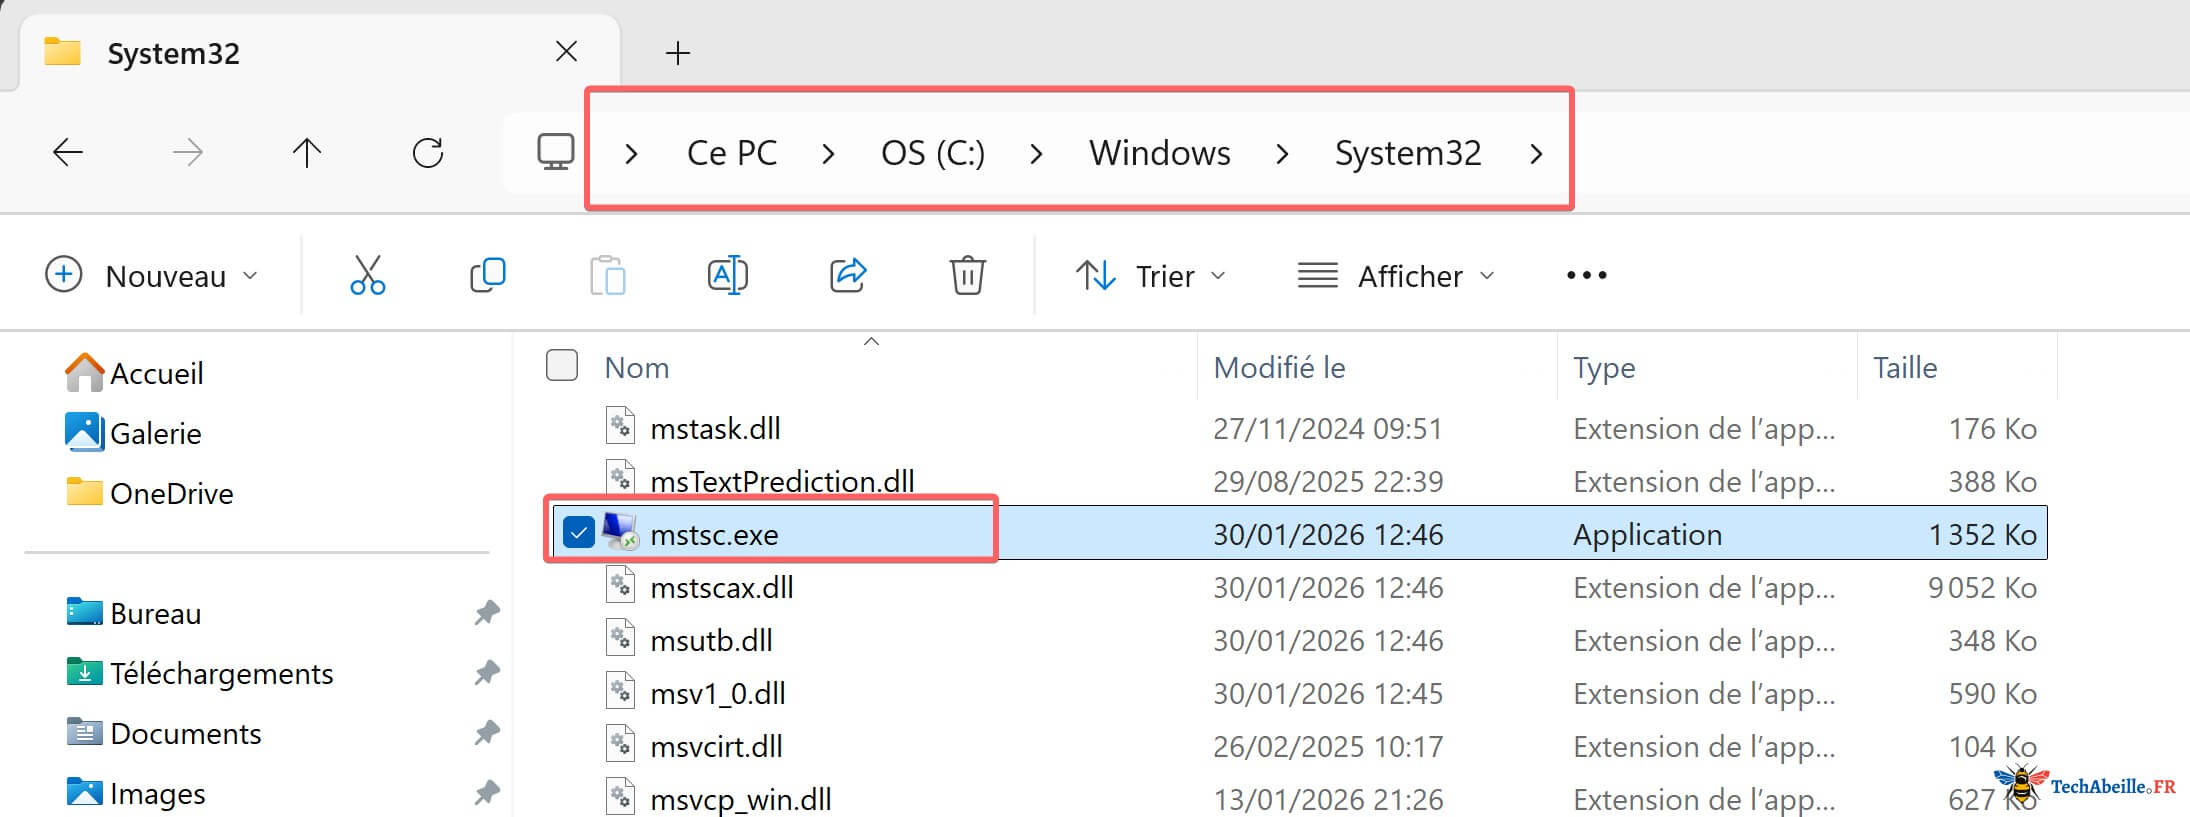
Task: Open the Afficher view menu
Action: (x=1396, y=275)
